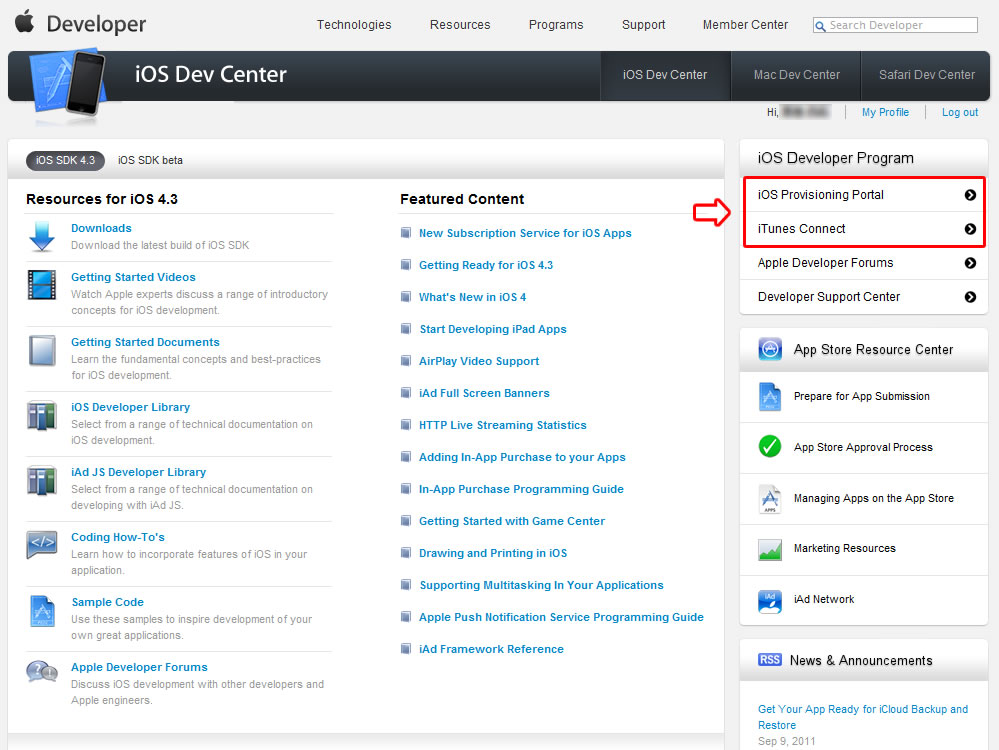The image size is (999, 750).
Task: Click the App Store Approval Process label
Action: click(x=863, y=447)
